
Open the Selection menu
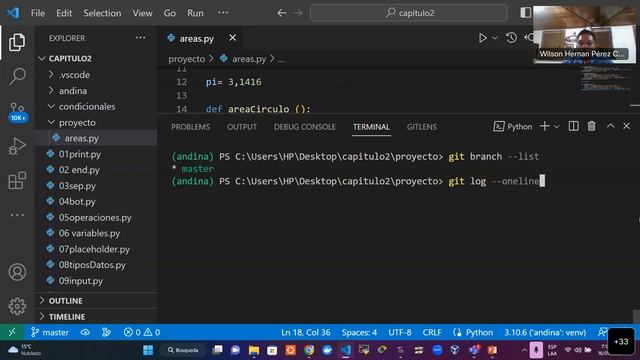[102, 13]
